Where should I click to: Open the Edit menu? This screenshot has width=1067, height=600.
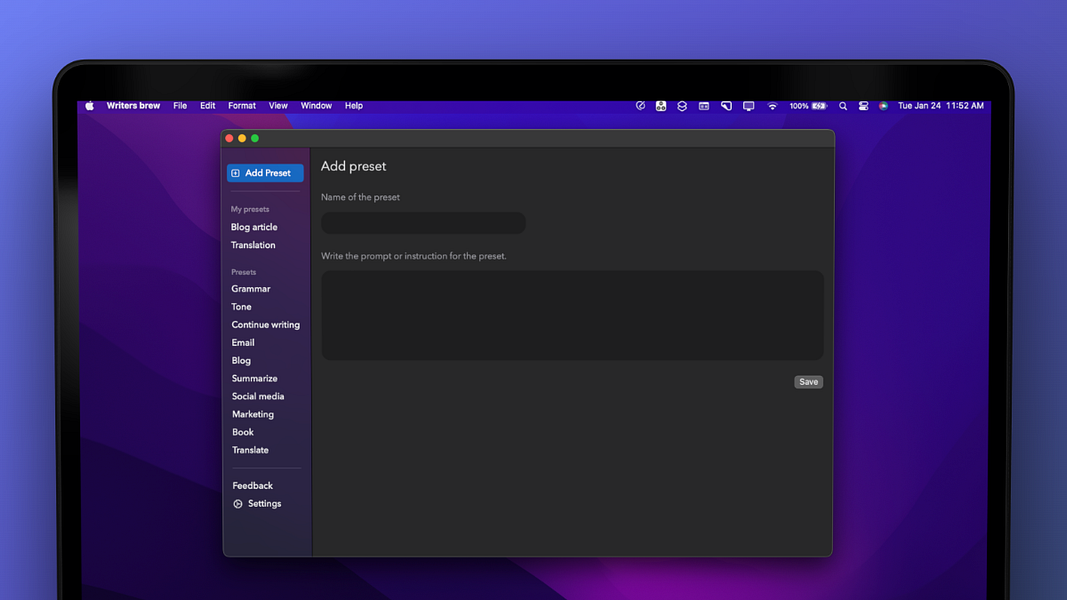coord(208,105)
